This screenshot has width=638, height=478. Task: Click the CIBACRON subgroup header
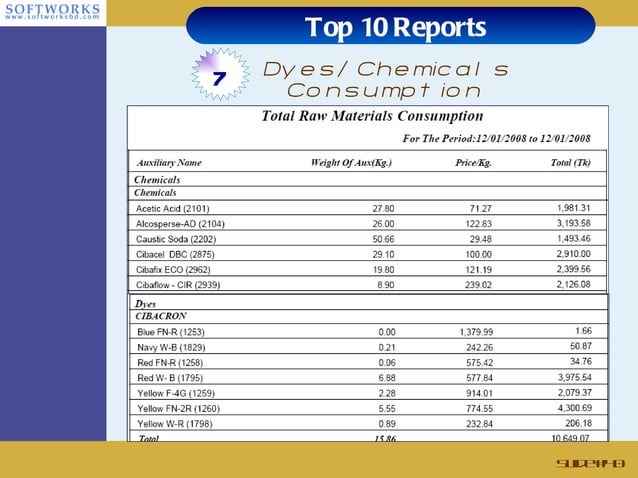click(161, 316)
